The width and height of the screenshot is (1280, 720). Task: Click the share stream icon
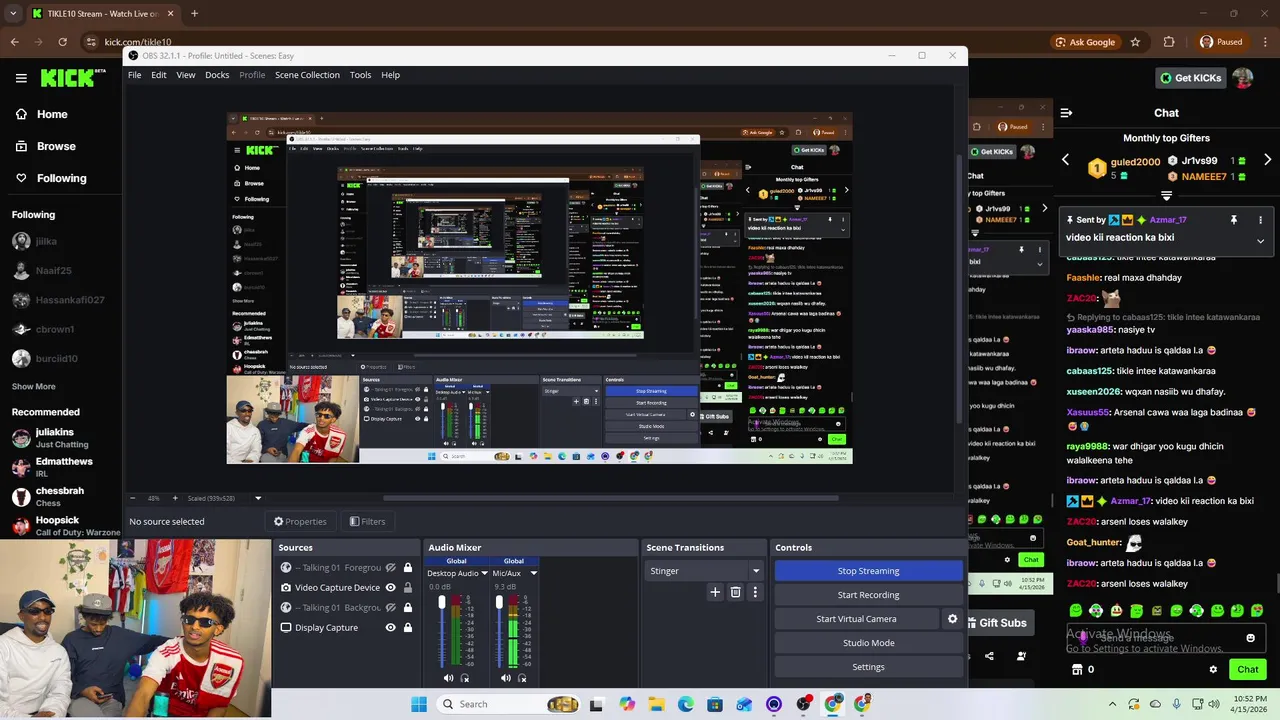(x=989, y=656)
